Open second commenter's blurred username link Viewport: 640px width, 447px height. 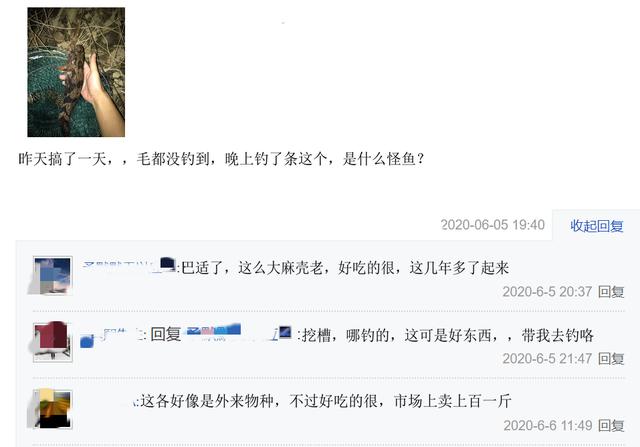coord(109,336)
